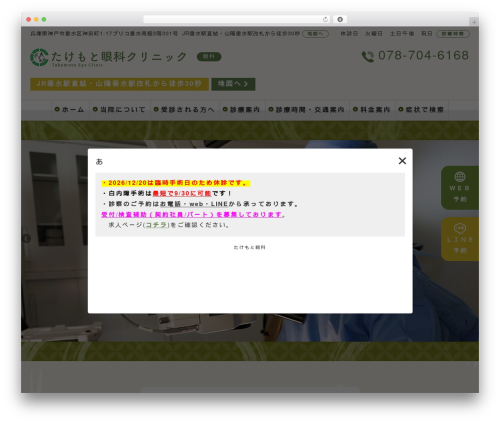This screenshot has height=423, width=500.
Task: Click the LINE chat bubble icon
Action: coord(460,228)
